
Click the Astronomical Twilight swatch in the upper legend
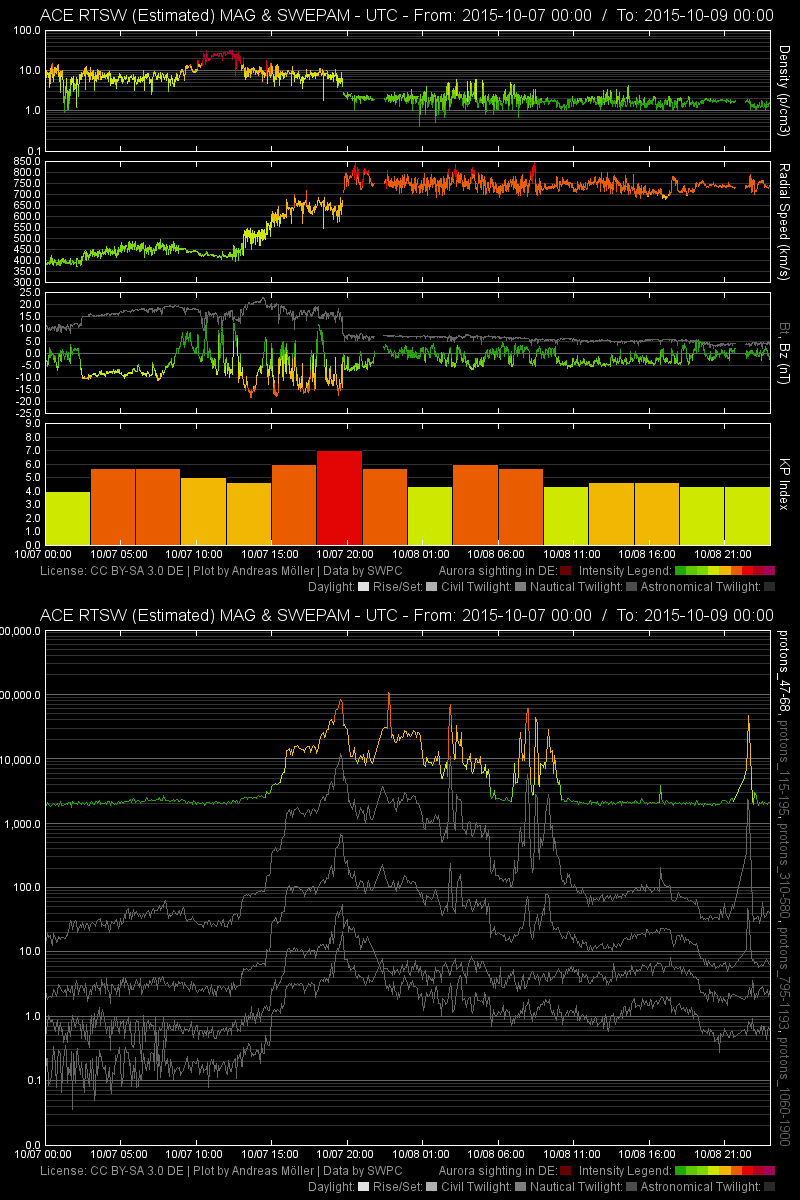click(x=769, y=587)
